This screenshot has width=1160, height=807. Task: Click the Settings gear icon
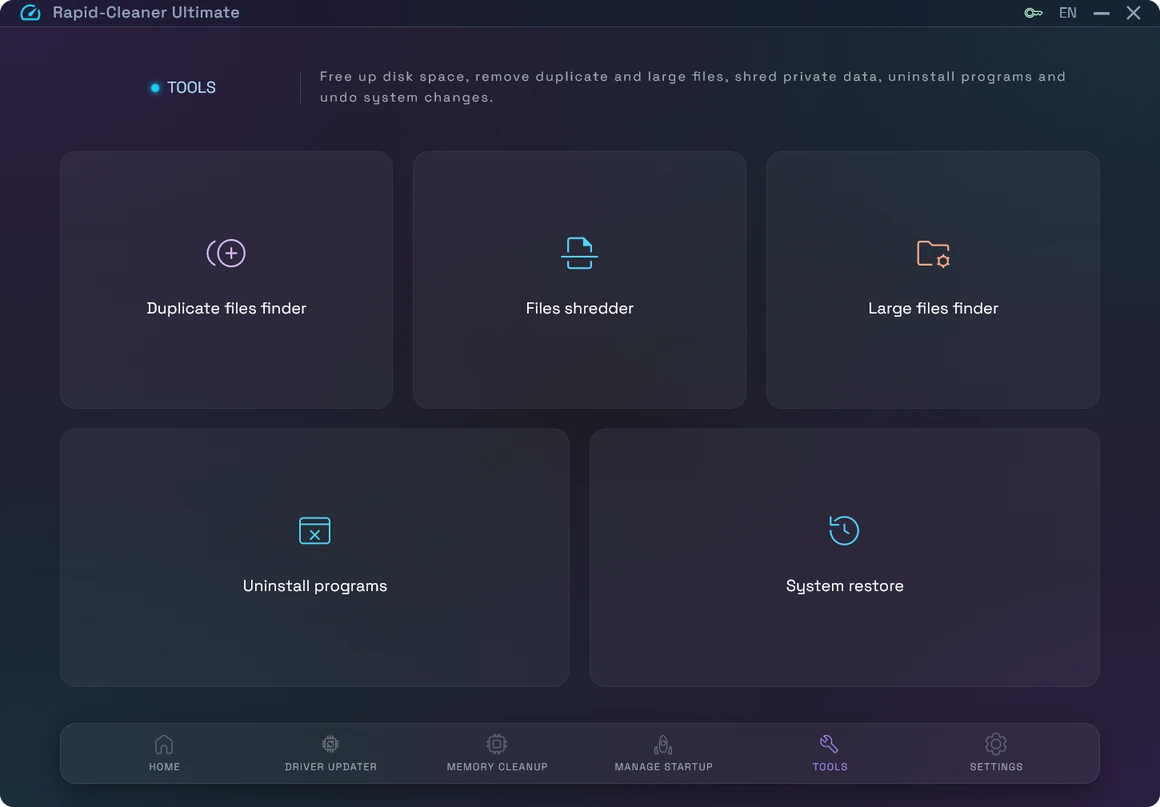coord(996,743)
